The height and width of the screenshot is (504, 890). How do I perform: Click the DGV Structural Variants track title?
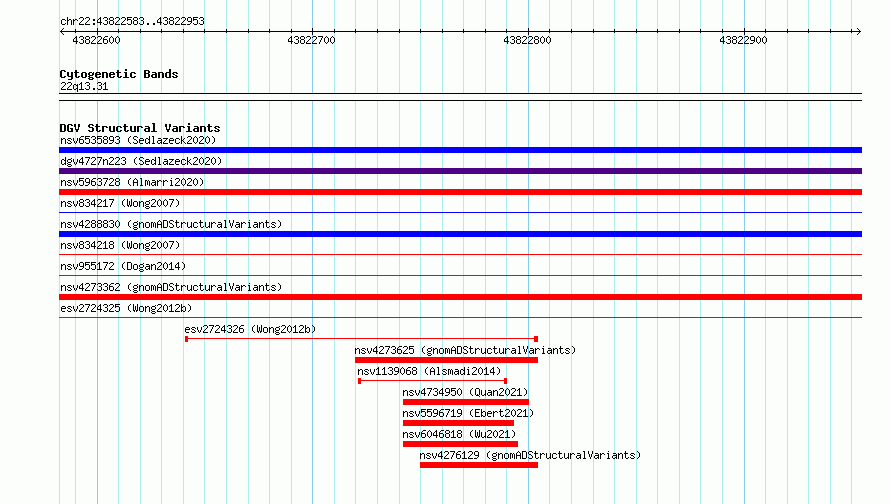click(x=140, y=128)
